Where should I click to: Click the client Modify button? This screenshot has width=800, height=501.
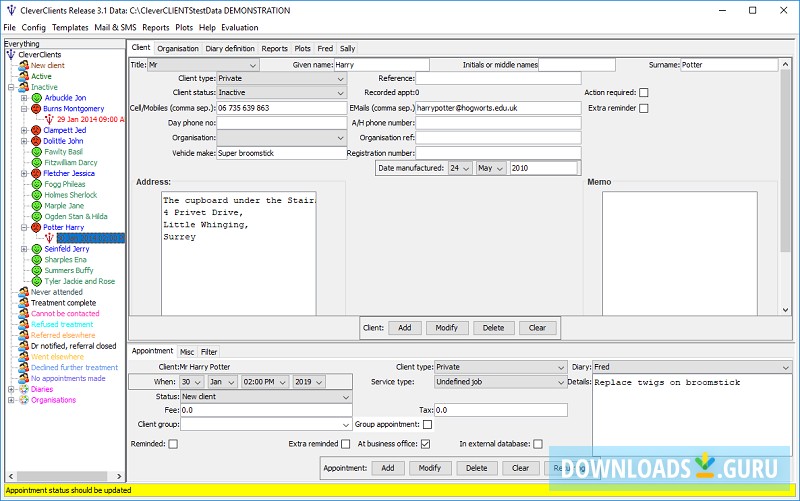pos(446,328)
